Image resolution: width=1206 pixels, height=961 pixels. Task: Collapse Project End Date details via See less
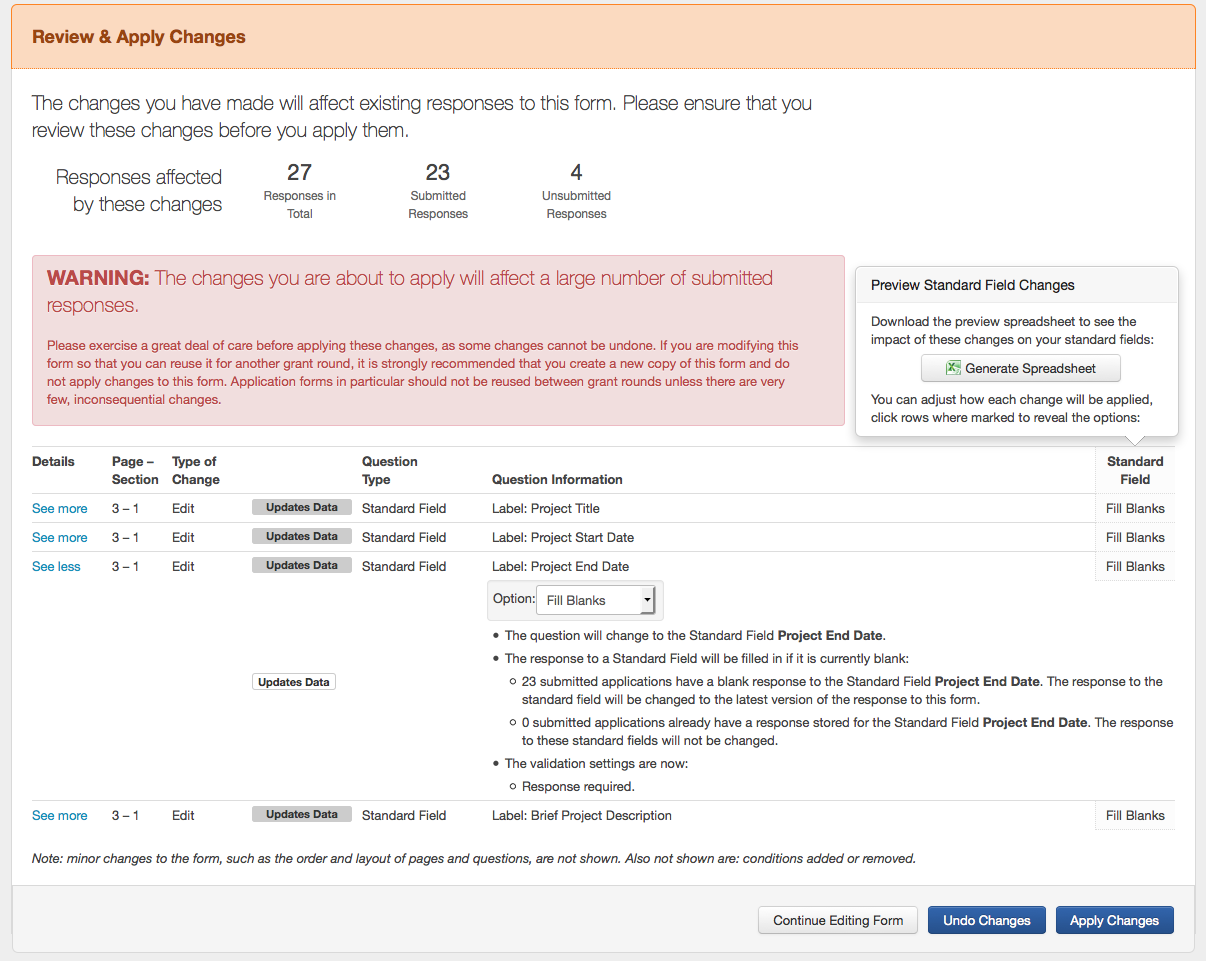[x=56, y=566]
